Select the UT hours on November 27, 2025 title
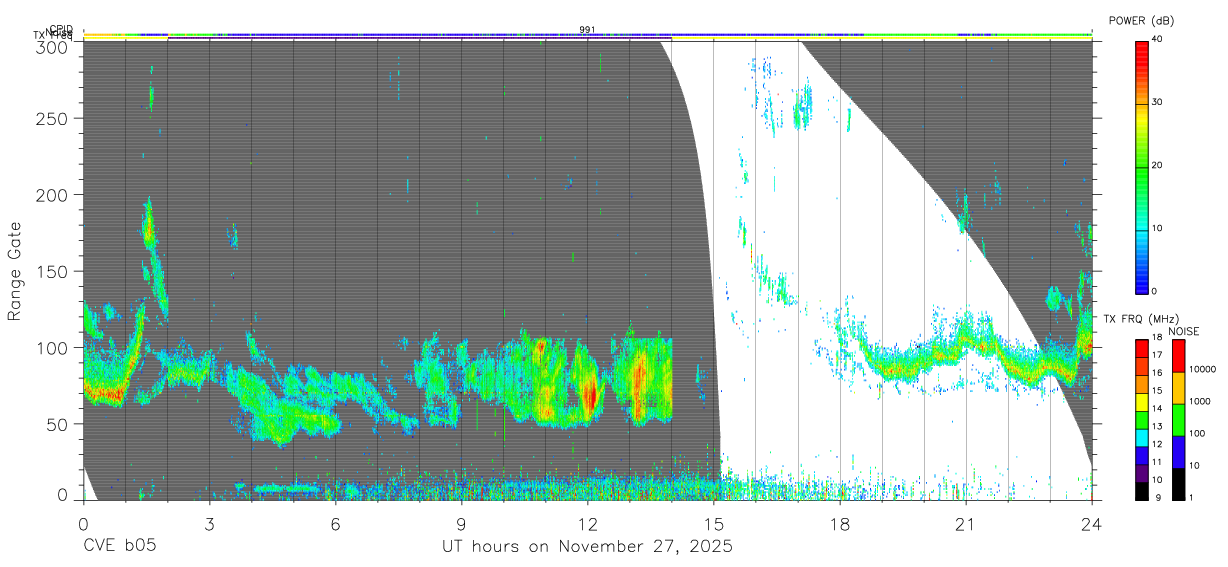 pos(588,547)
